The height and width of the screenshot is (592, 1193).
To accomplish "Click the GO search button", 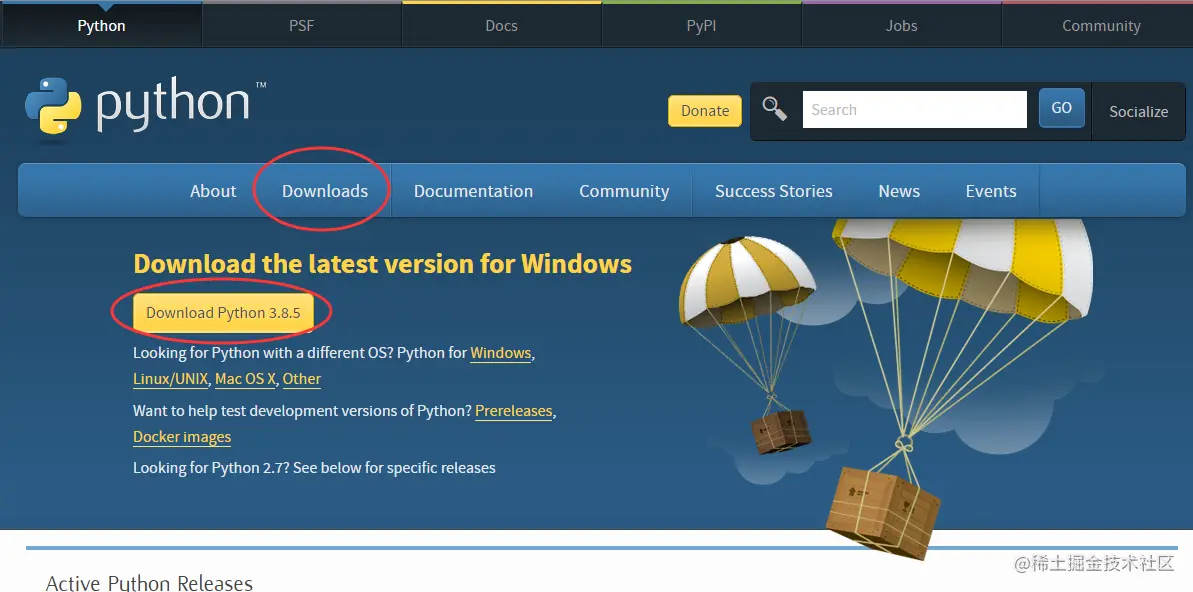I will [1061, 108].
